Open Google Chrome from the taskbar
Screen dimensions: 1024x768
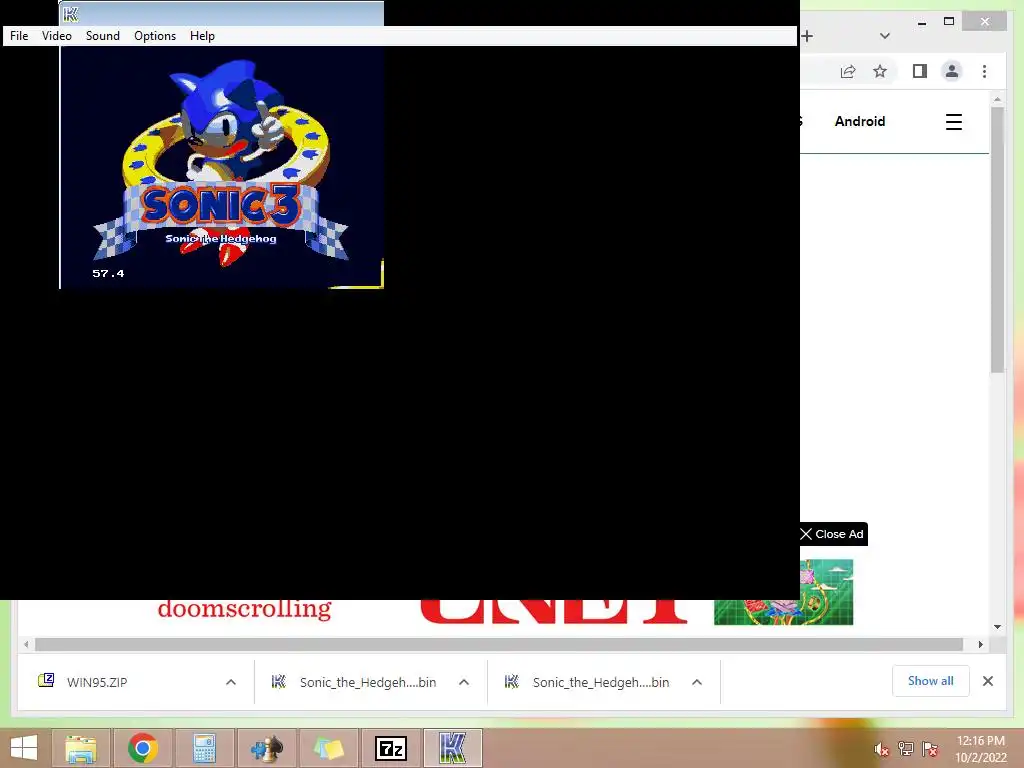click(x=142, y=748)
